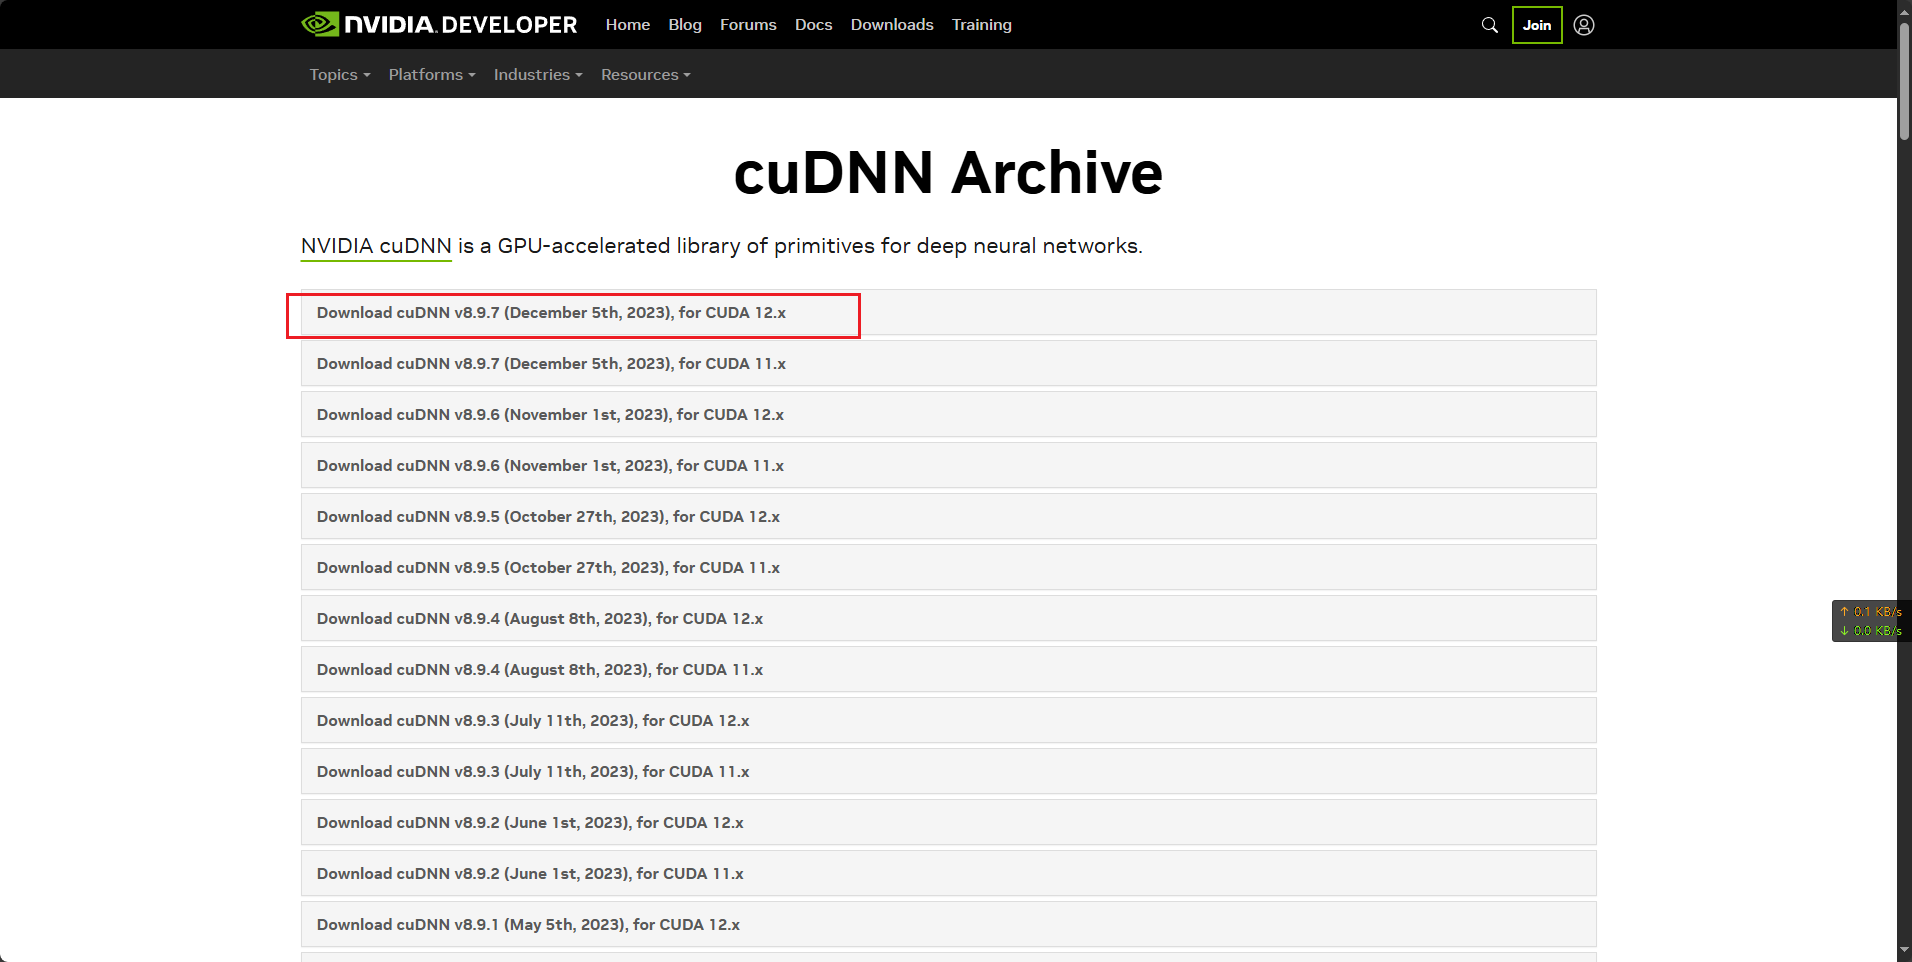Open Docs in the top navigation
This screenshot has width=1912, height=962.
click(x=813, y=25)
